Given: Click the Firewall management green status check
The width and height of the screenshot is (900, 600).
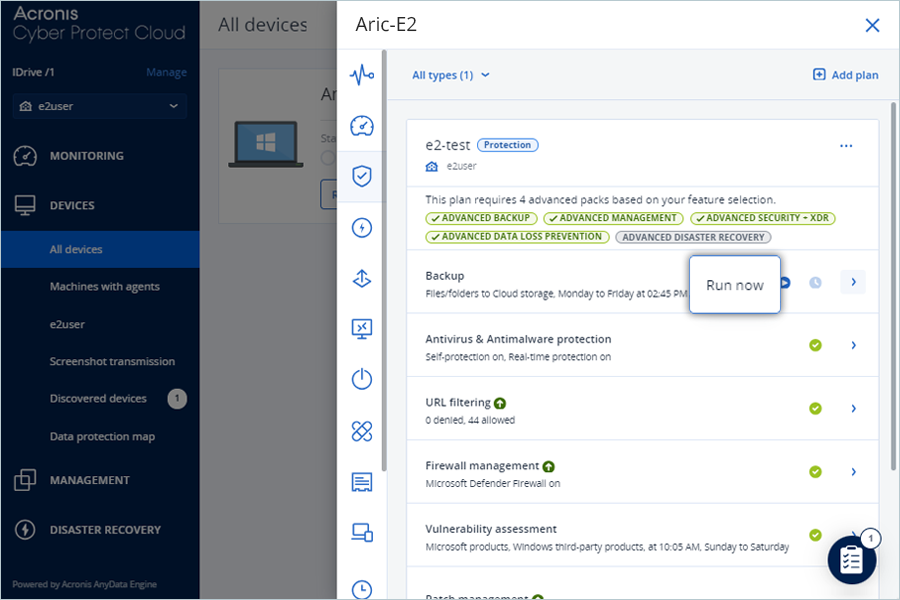Looking at the screenshot, I should point(815,471).
